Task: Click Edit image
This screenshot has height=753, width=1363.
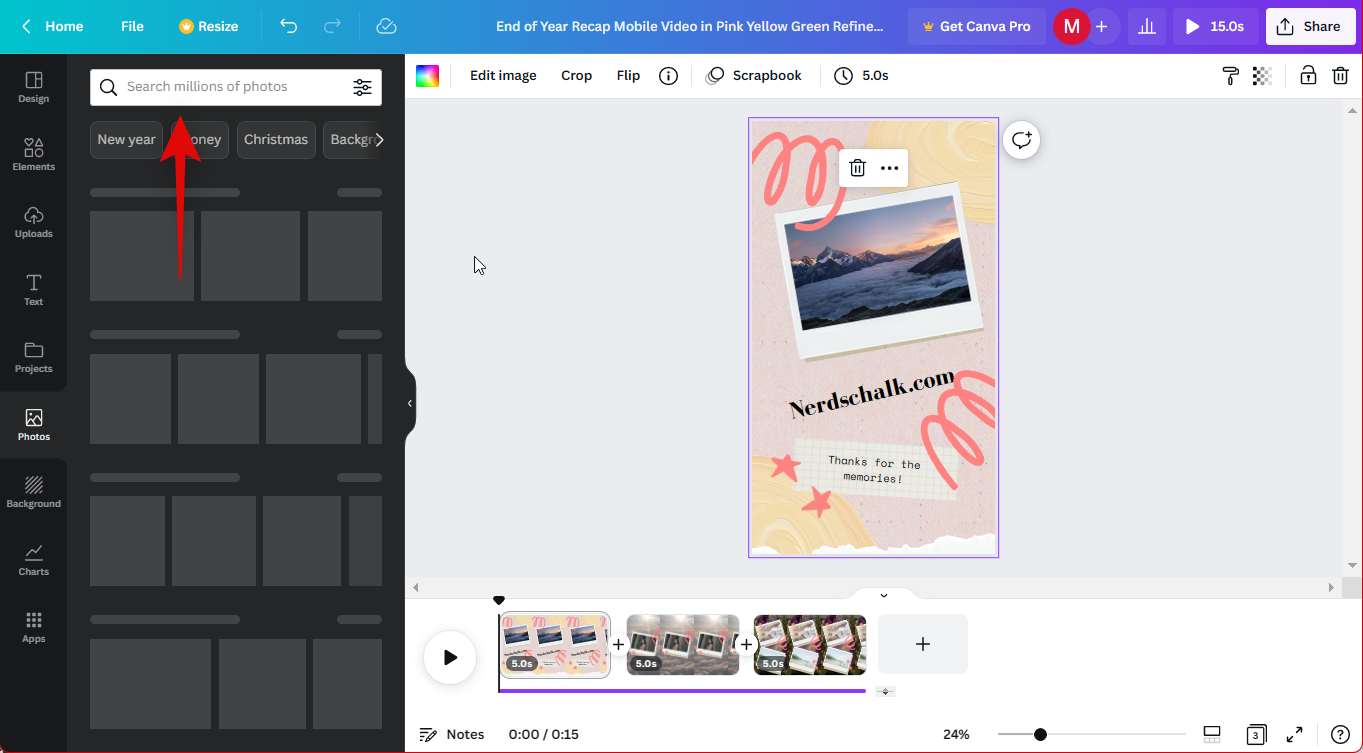Action: pyautogui.click(x=503, y=76)
